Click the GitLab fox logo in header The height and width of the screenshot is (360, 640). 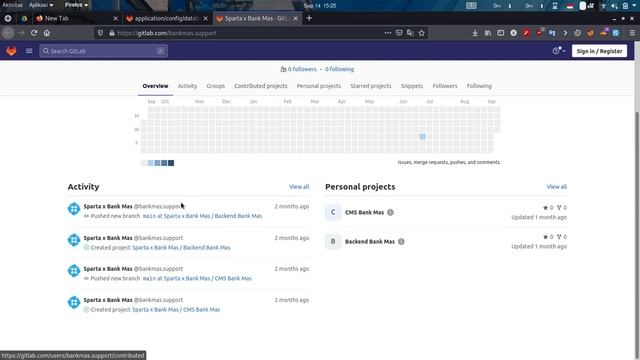[11, 51]
